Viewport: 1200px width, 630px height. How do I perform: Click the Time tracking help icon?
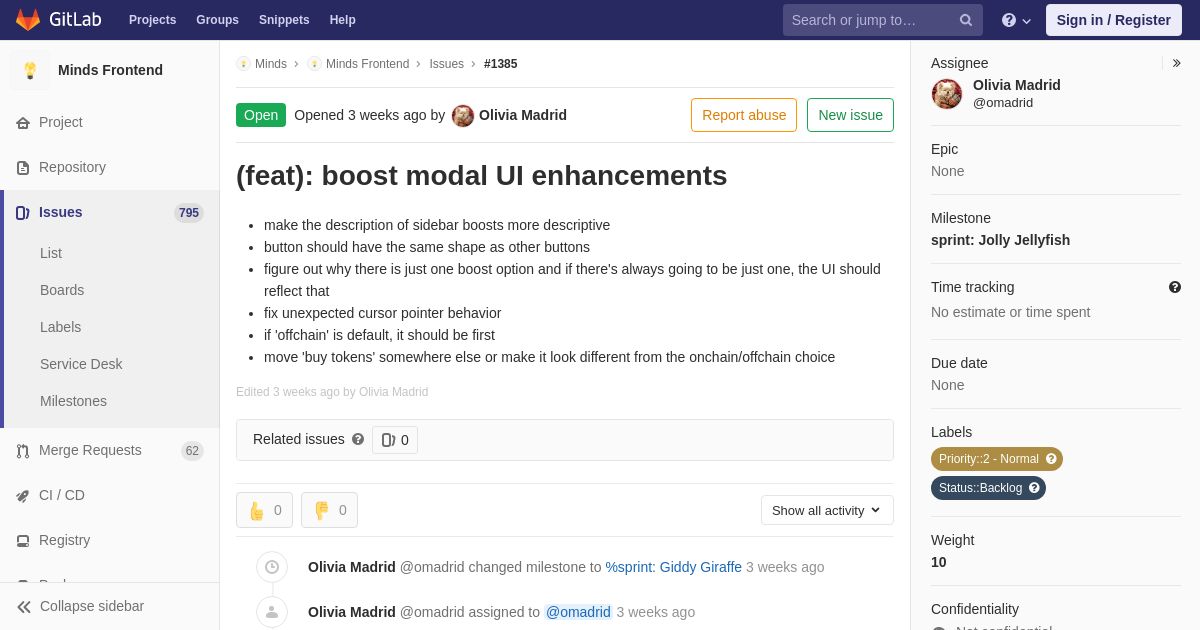coord(1175,287)
